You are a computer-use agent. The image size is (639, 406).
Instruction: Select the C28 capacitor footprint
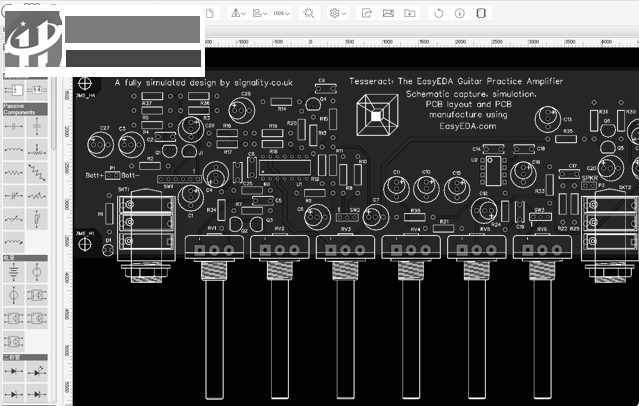[x=242, y=110]
